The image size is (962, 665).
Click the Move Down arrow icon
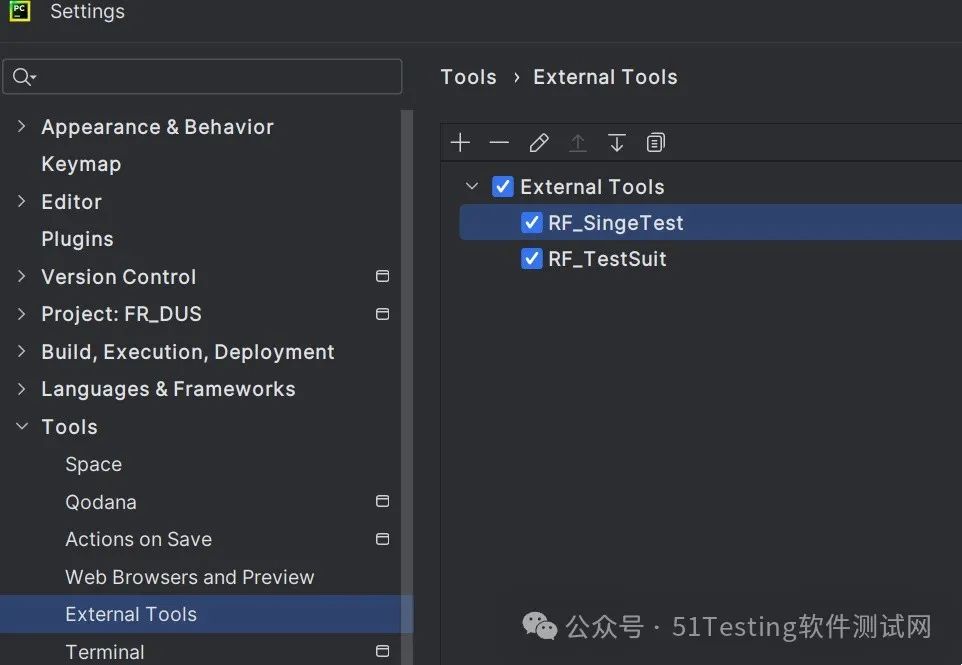coord(617,143)
